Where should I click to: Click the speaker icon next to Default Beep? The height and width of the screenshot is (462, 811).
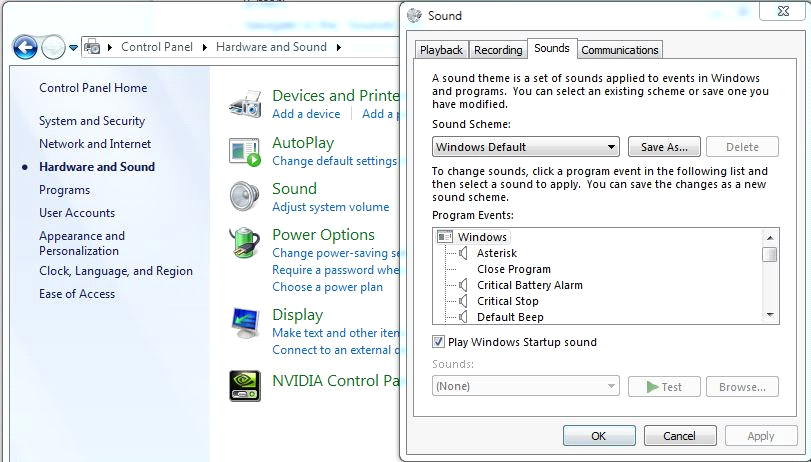click(463, 317)
